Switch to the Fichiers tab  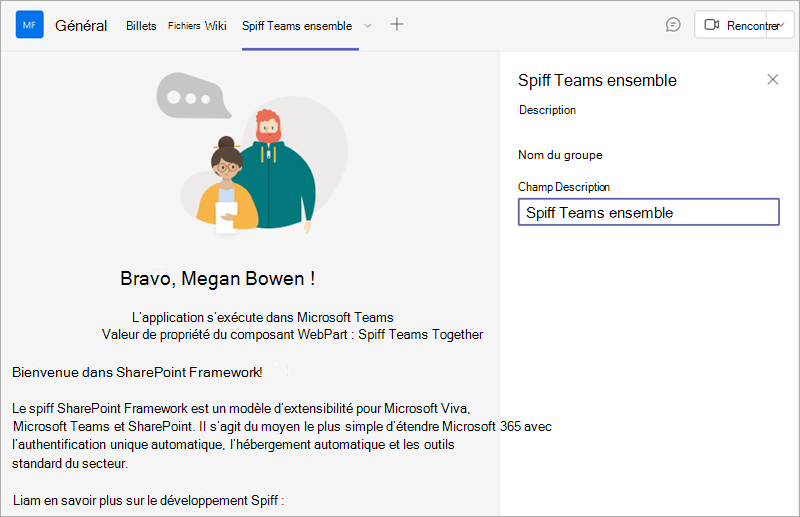[184, 26]
